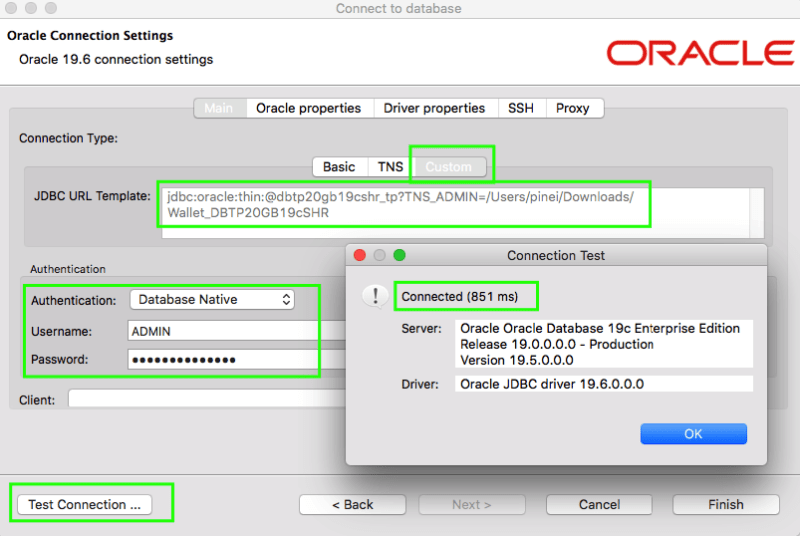Select the TNS connection type
800x536 pixels.
click(390, 167)
